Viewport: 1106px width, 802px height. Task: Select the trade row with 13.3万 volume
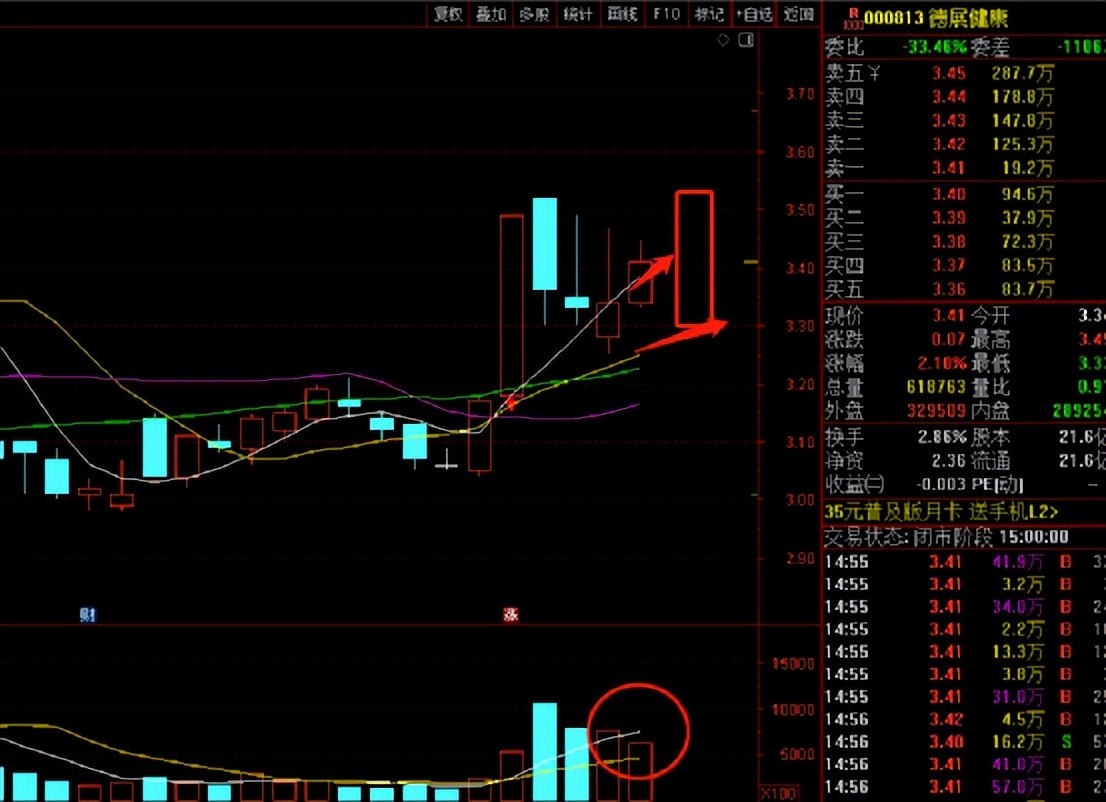click(x=964, y=652)
